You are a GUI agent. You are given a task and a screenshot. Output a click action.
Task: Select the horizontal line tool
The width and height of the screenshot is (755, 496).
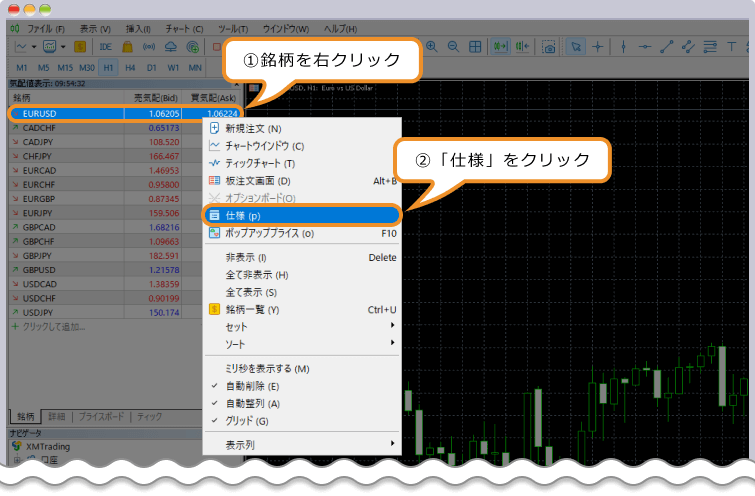pos(645,47)
